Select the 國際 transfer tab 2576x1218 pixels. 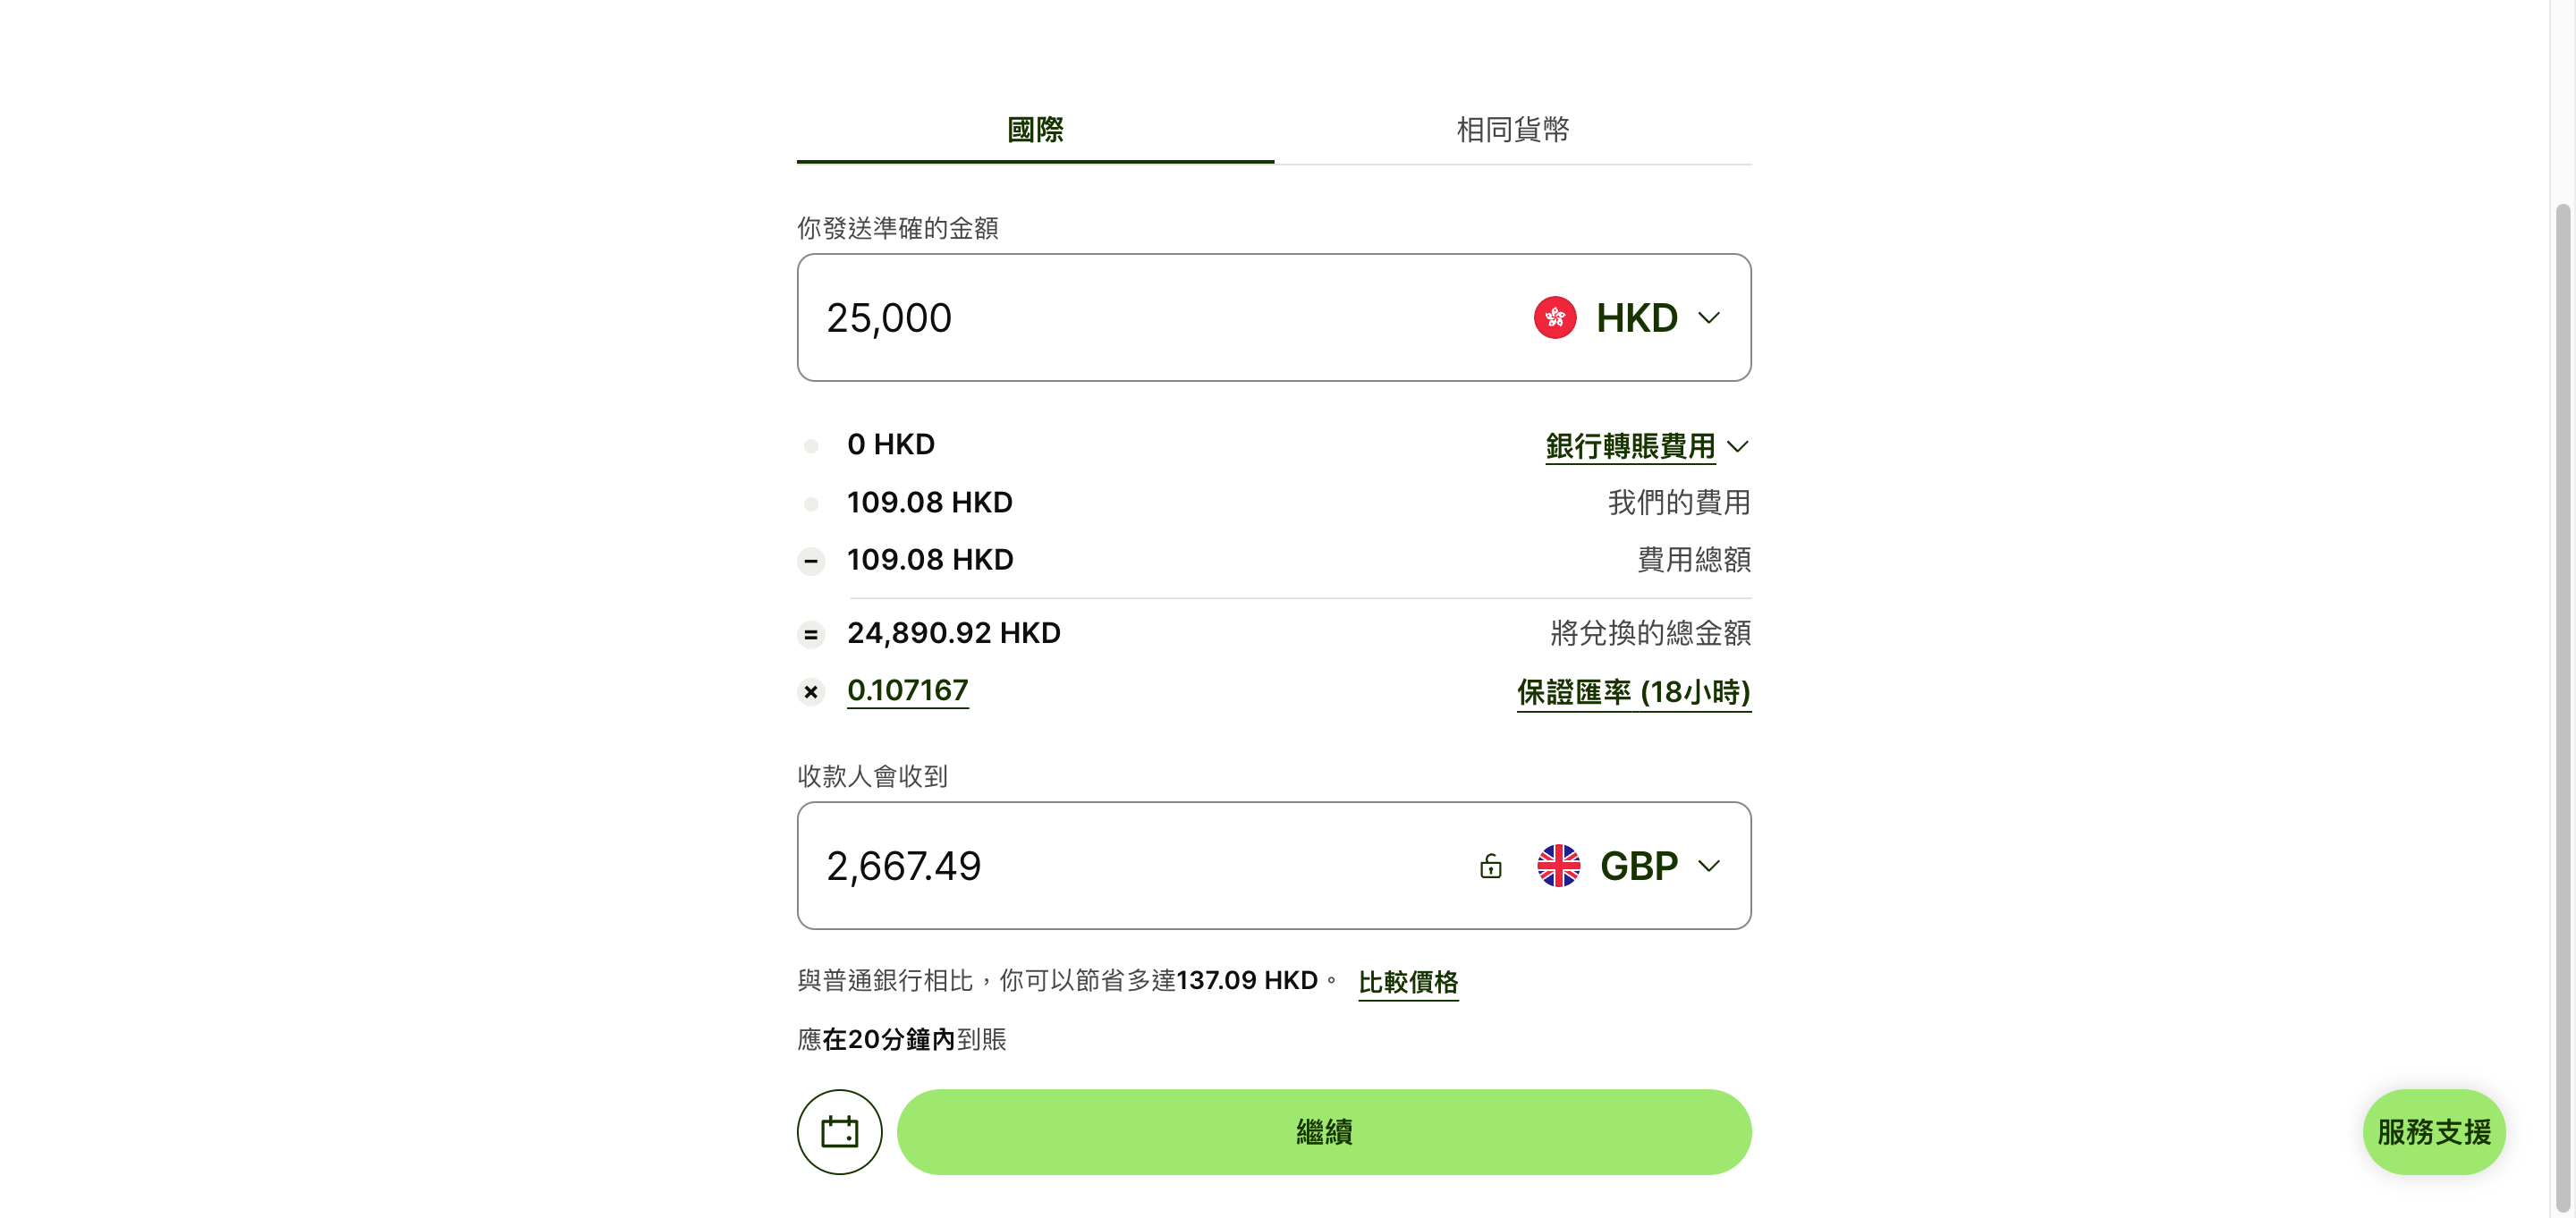point(1034,129)
